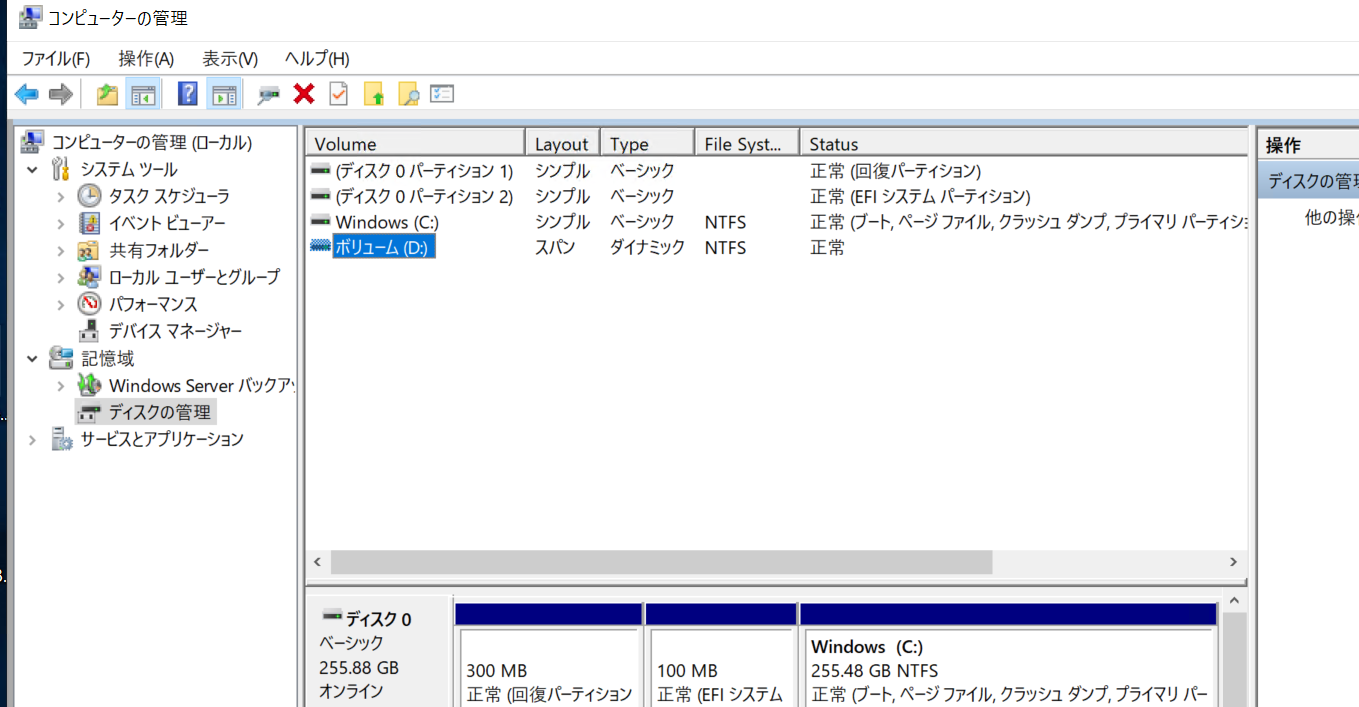Viewport: 1359px width, 707px height.
Task: Click the Properties checkmark document icon
Action: [x=339, y=93]
